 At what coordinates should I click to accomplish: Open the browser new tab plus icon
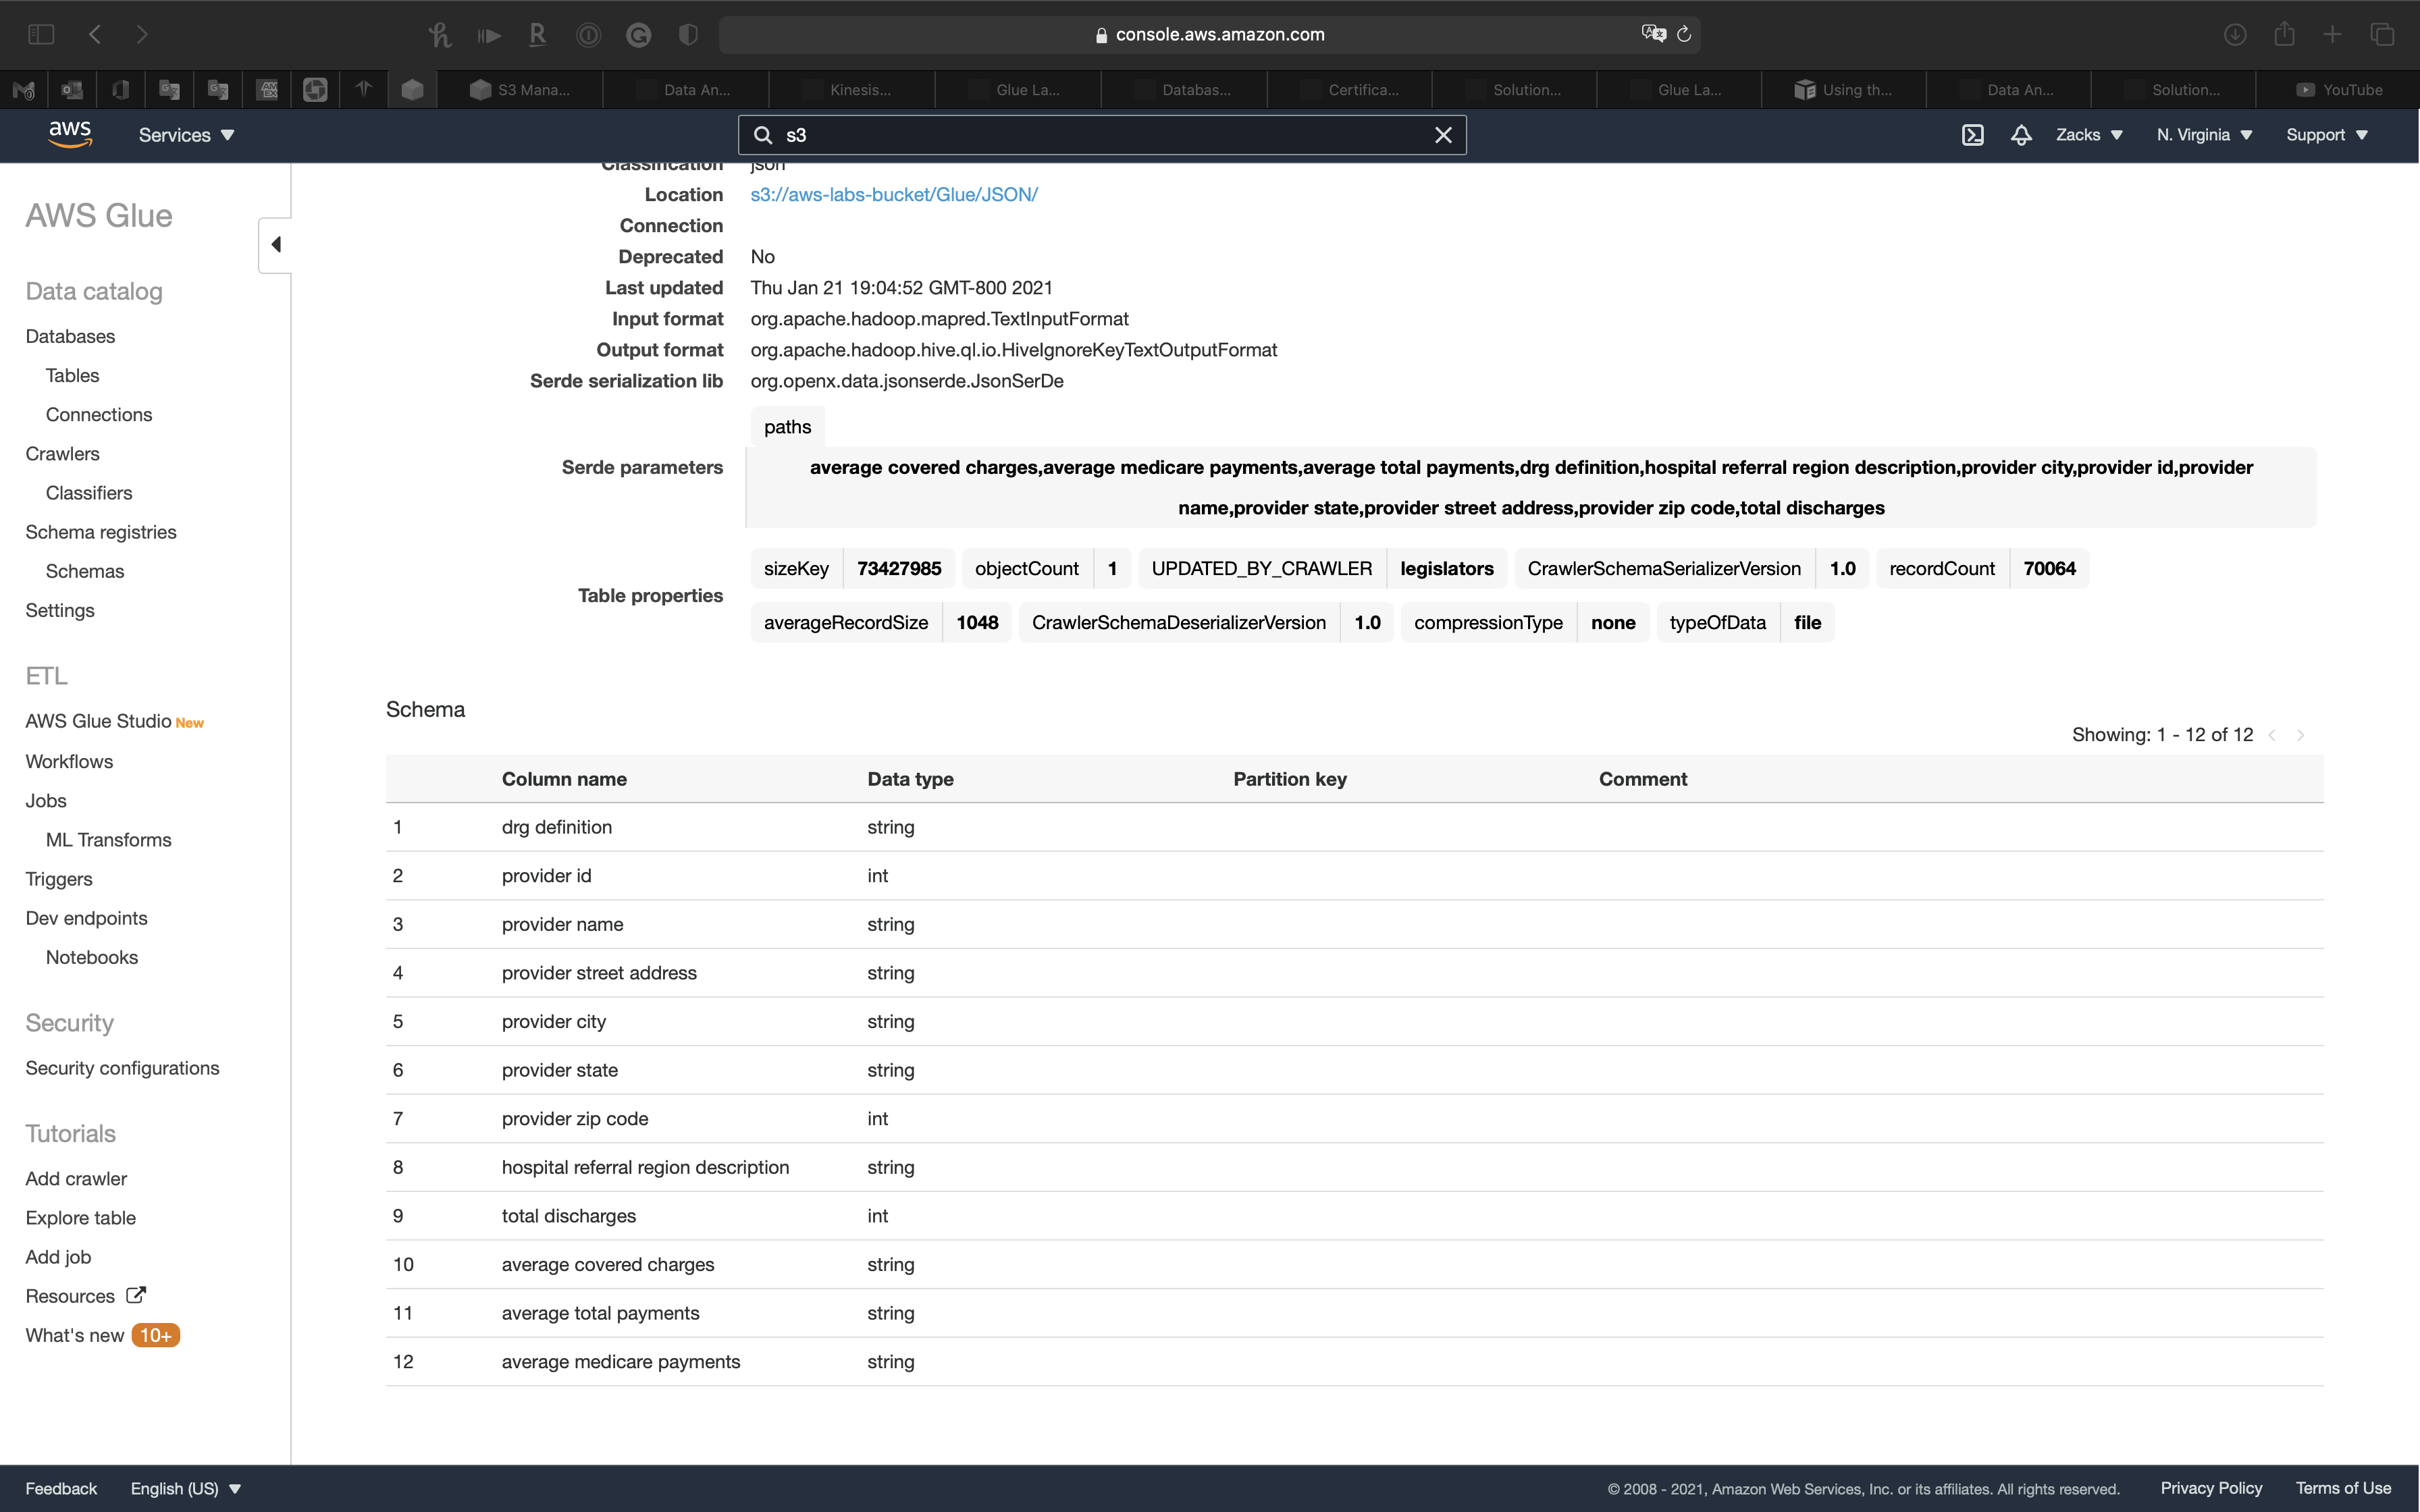(2332, 34)
